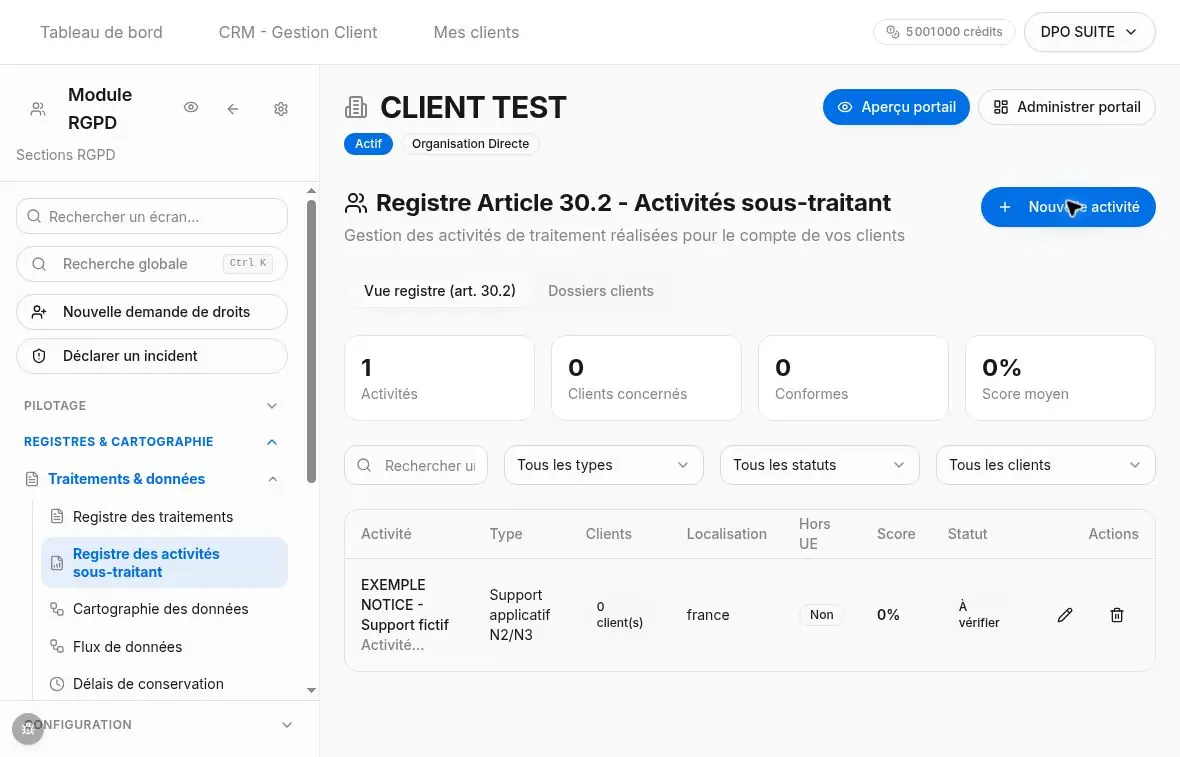Click the Flux de données icon
Image resolution: width=1180 pixels, height=757 pixels.
tap(56, 646)
